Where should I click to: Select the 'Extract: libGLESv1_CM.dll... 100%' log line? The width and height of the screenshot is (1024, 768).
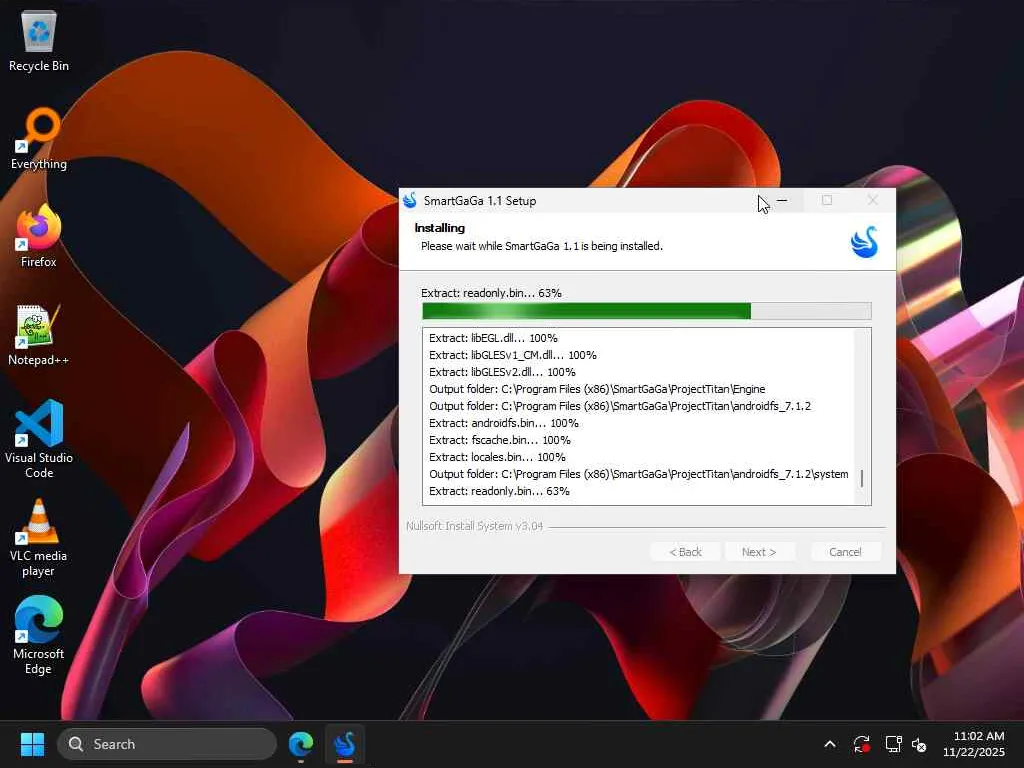click(x=513, y=355)
